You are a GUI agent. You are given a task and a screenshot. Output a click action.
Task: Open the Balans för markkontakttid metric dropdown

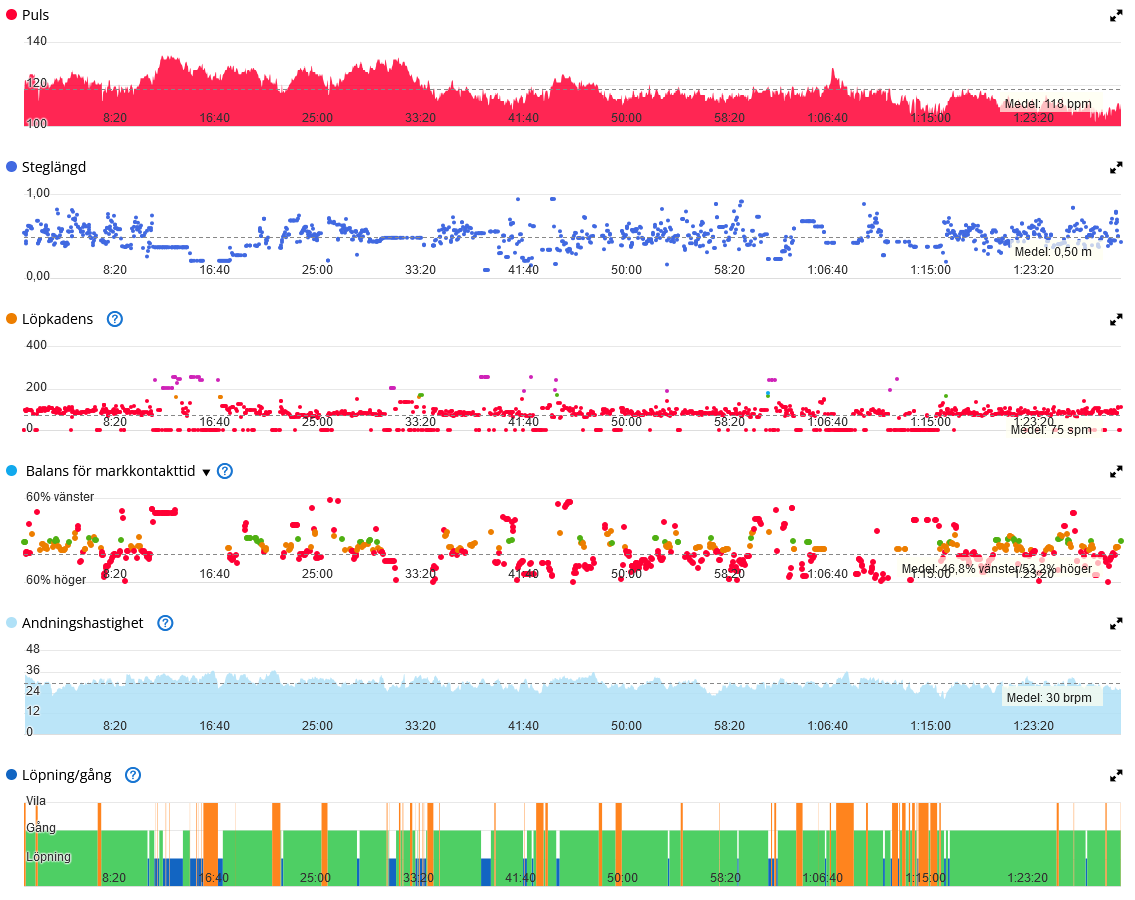pos(206,473)
